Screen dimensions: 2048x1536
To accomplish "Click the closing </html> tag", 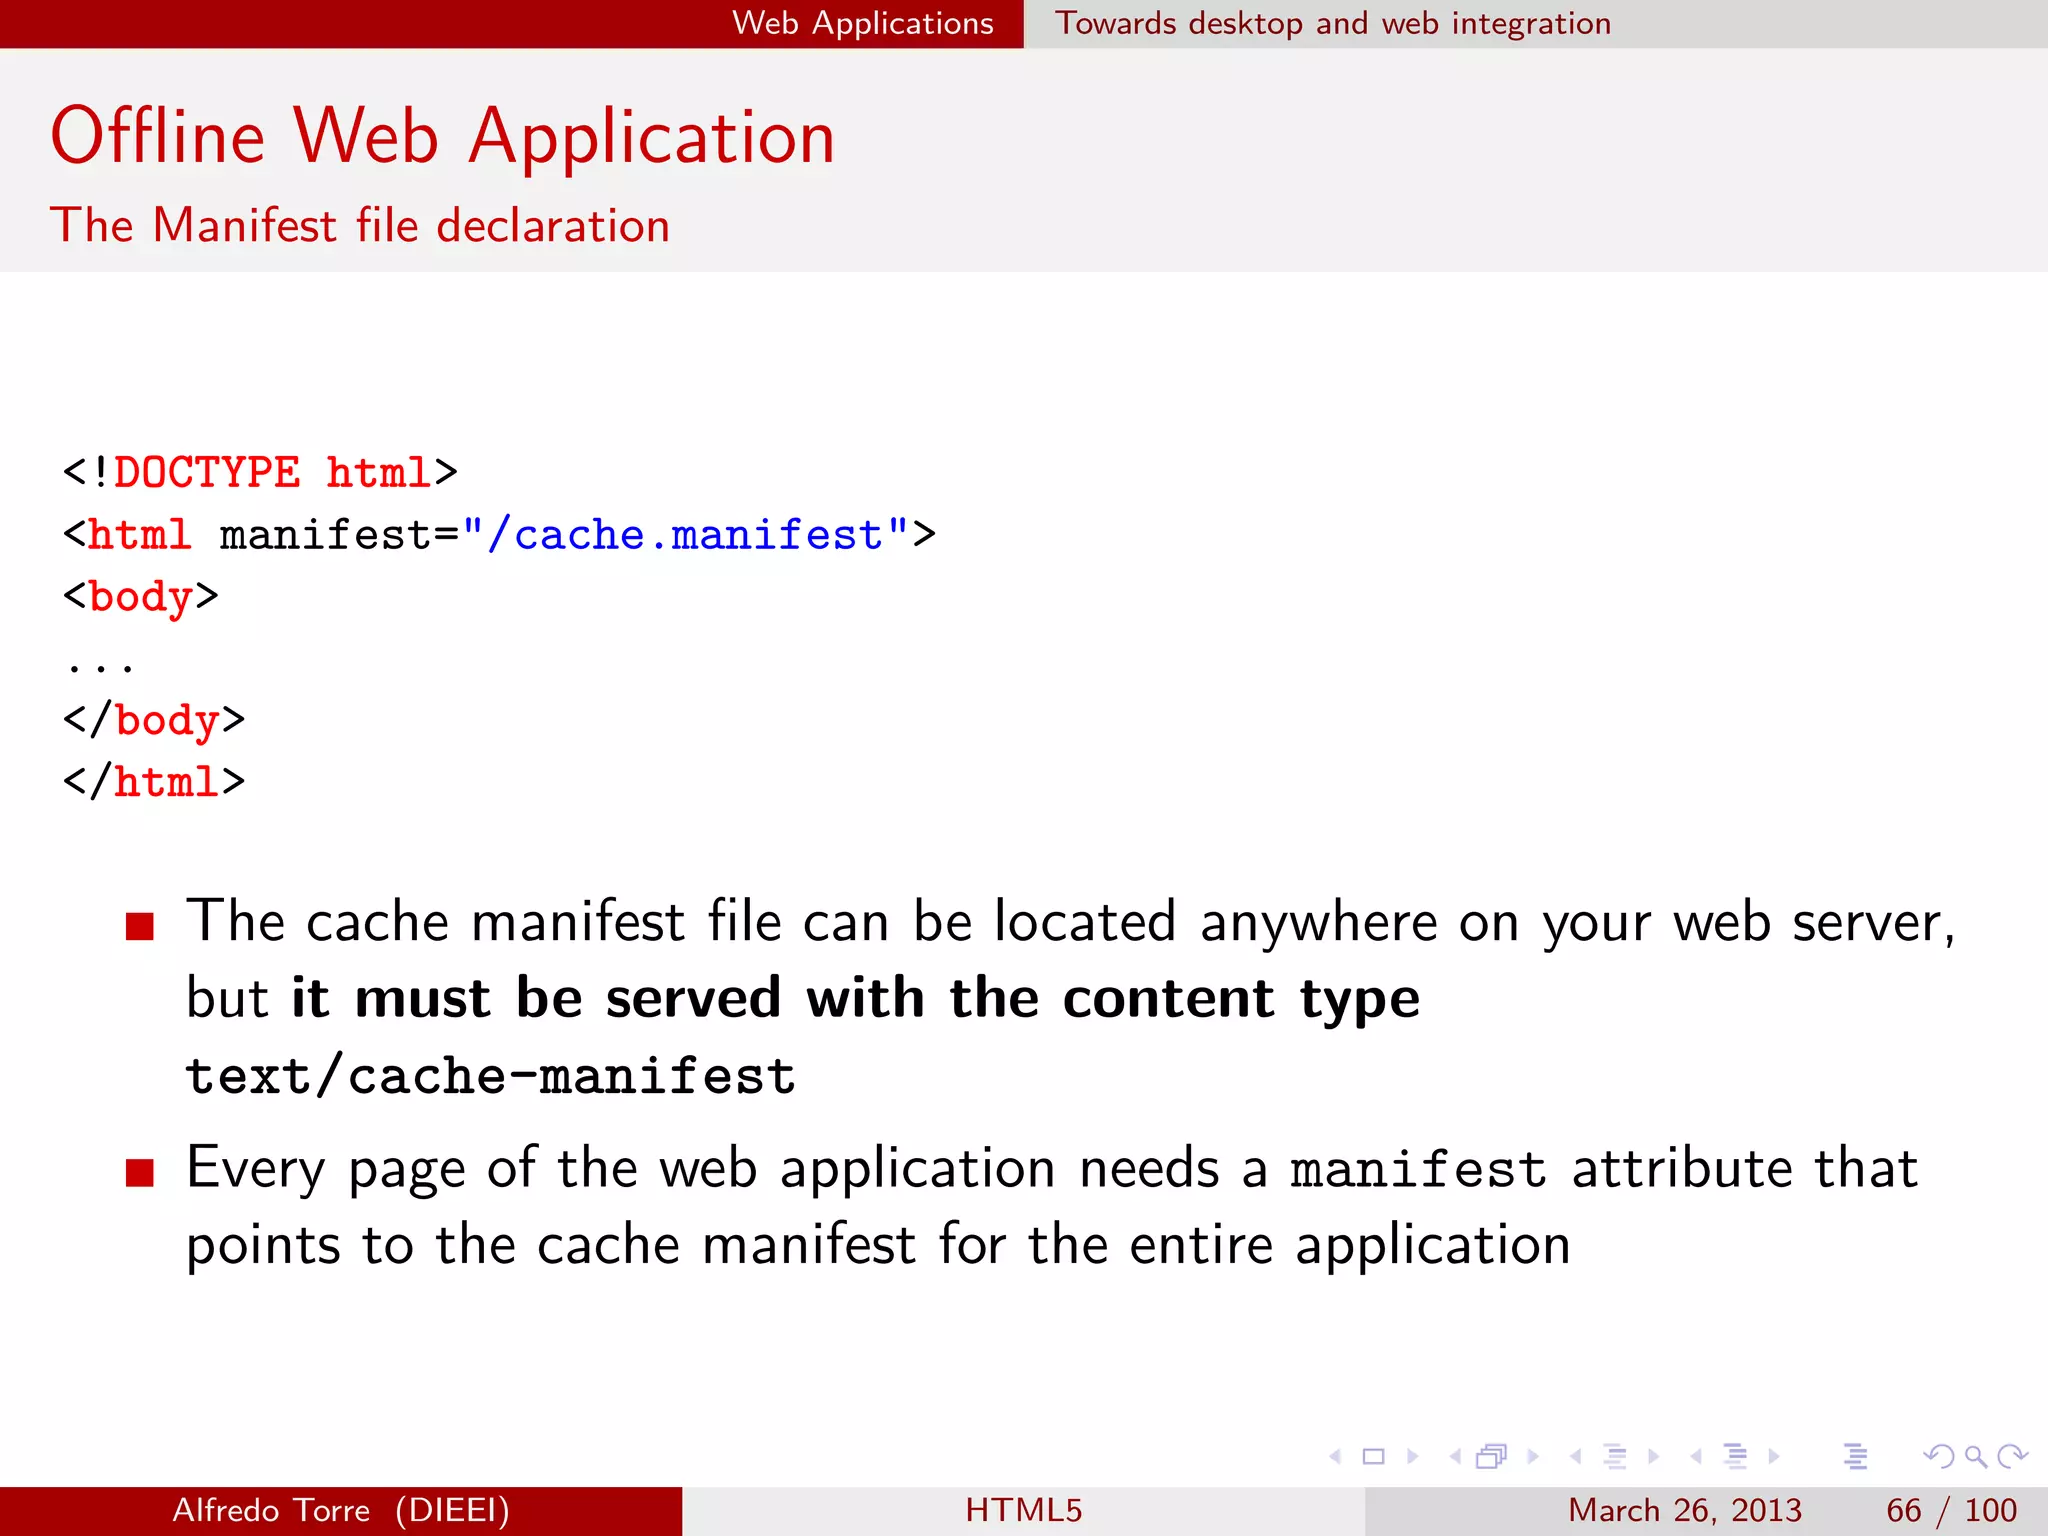I will pyautogui.click(x=153, y=782).
